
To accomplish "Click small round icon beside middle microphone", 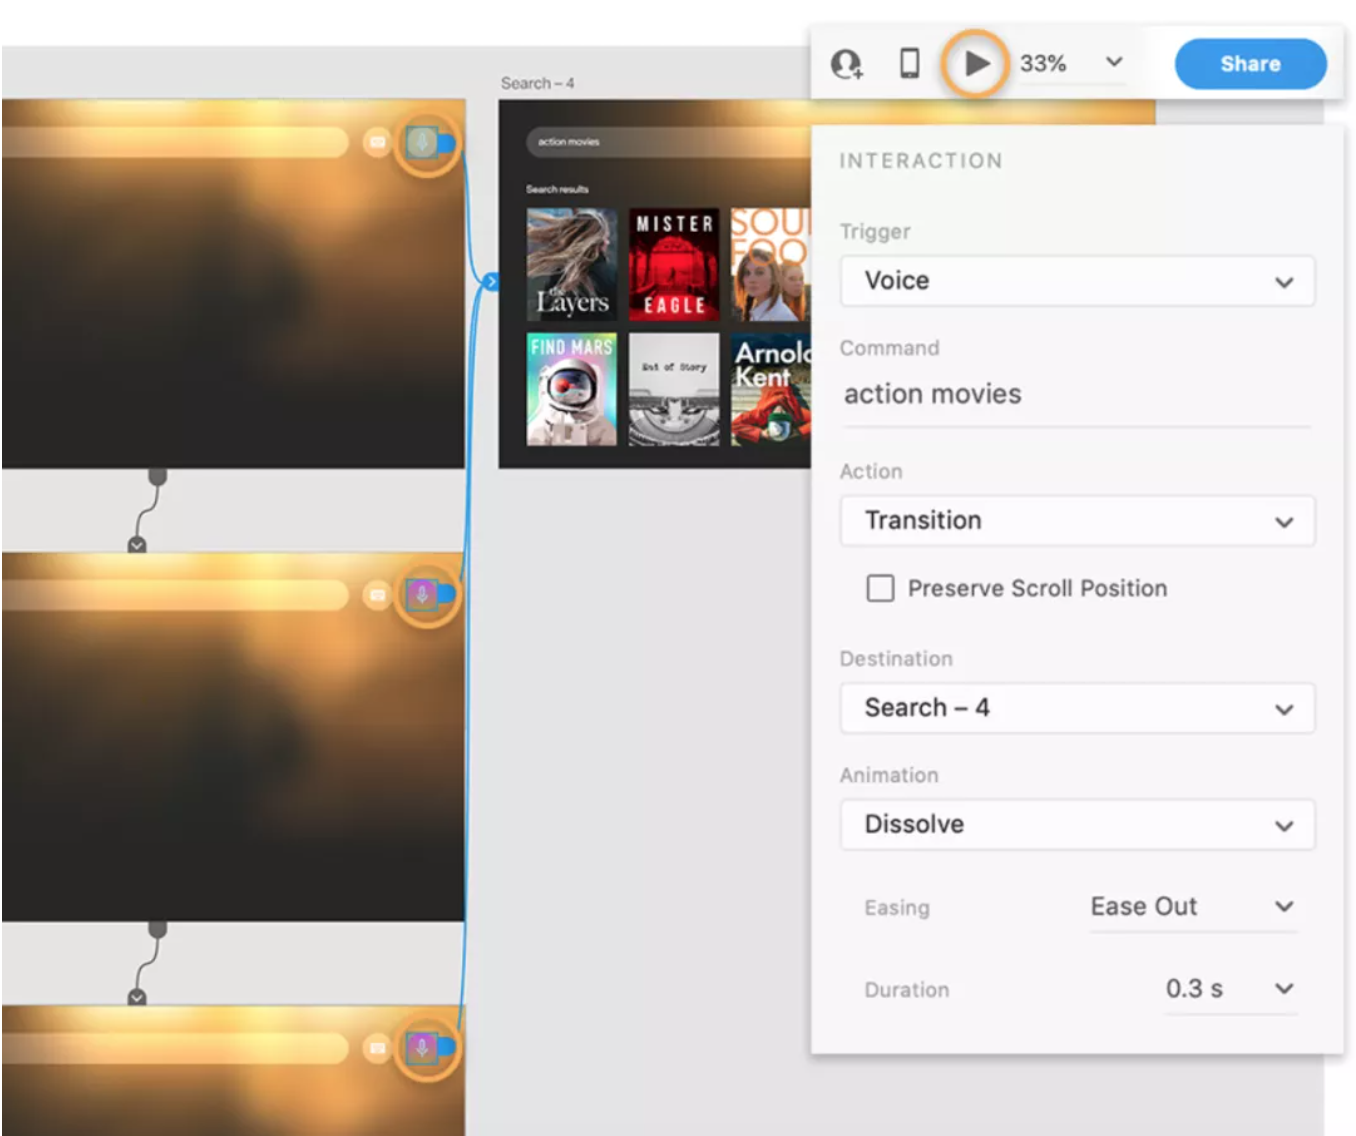I will [x=377, y=595].
